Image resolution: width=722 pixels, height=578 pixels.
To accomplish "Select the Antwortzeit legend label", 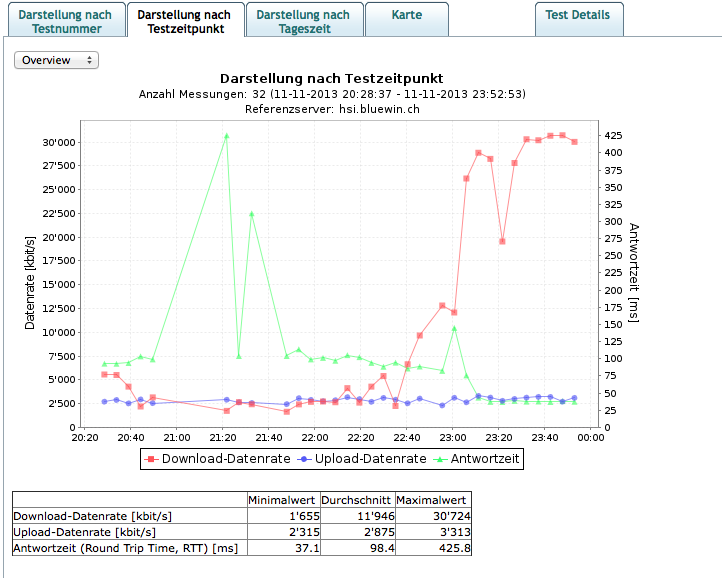I will pos(484,459).
